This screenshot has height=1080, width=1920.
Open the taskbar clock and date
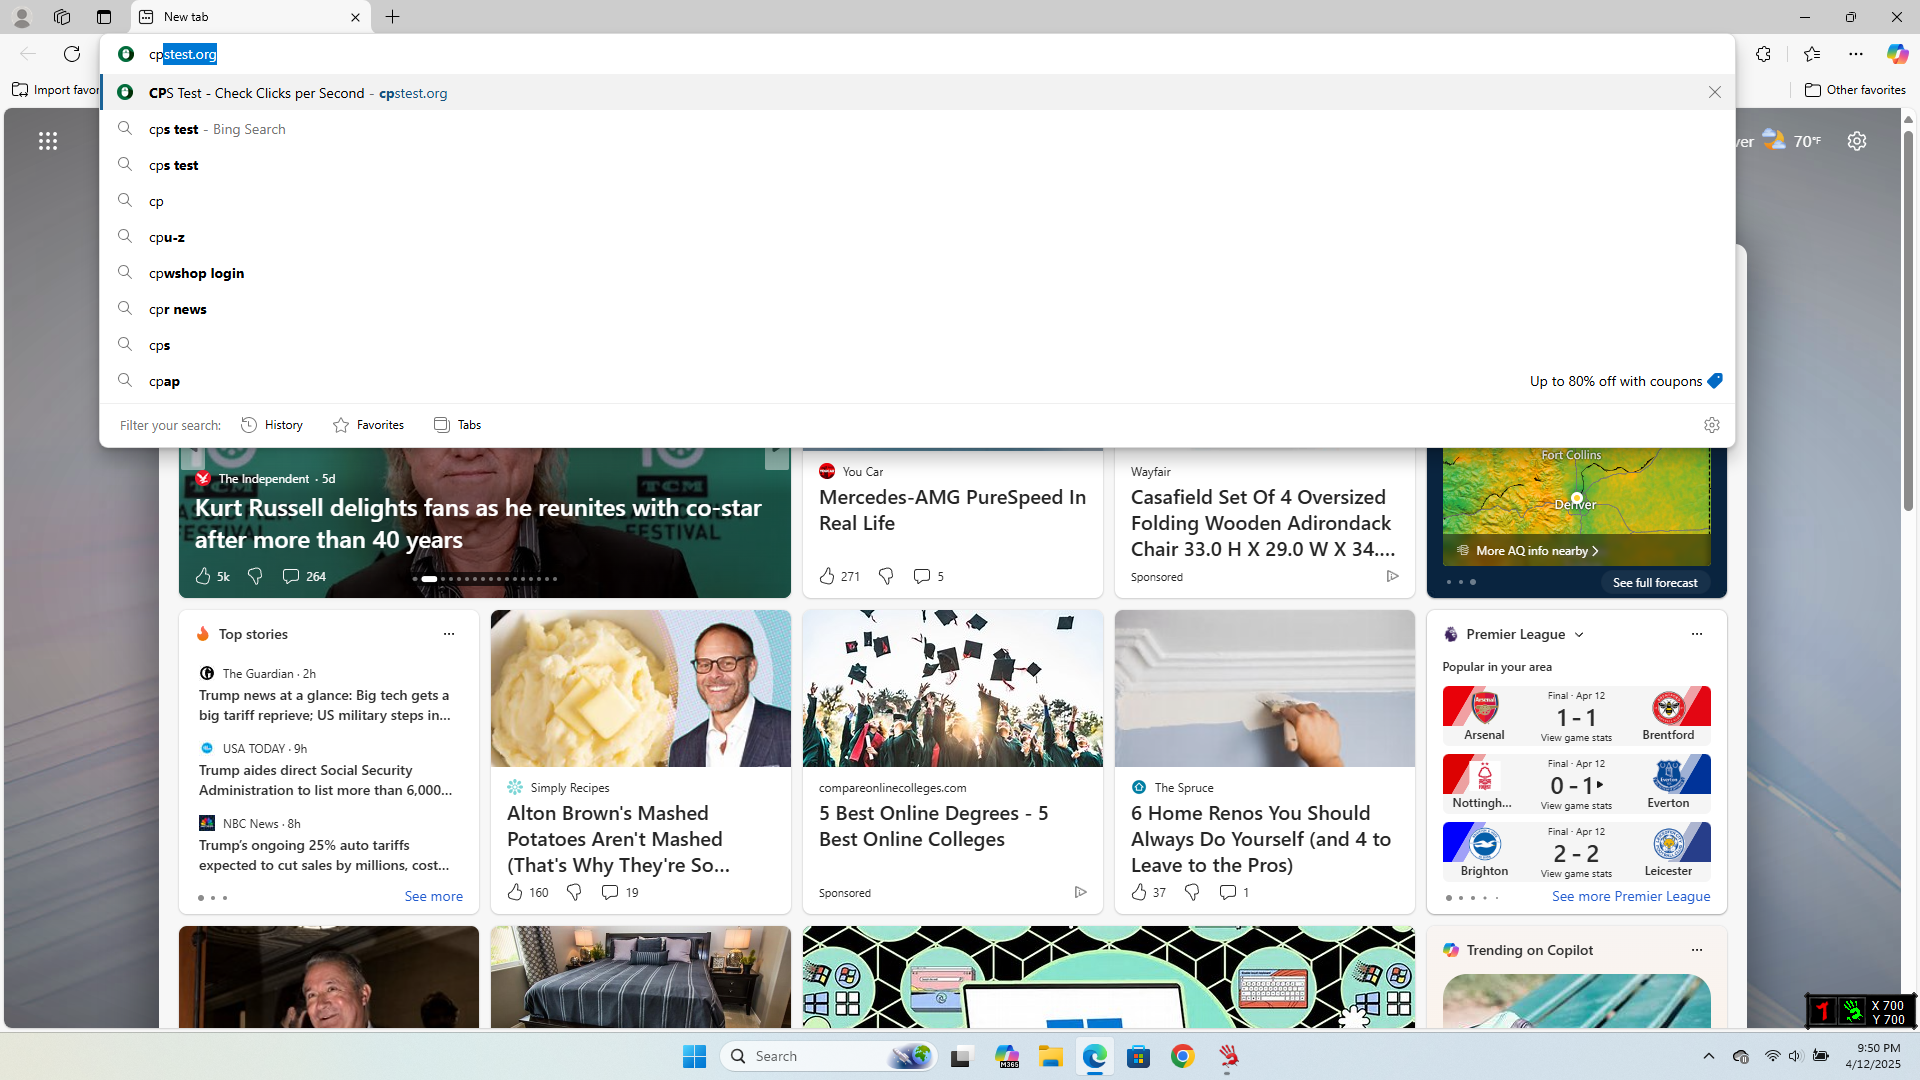point(1872,1056)
